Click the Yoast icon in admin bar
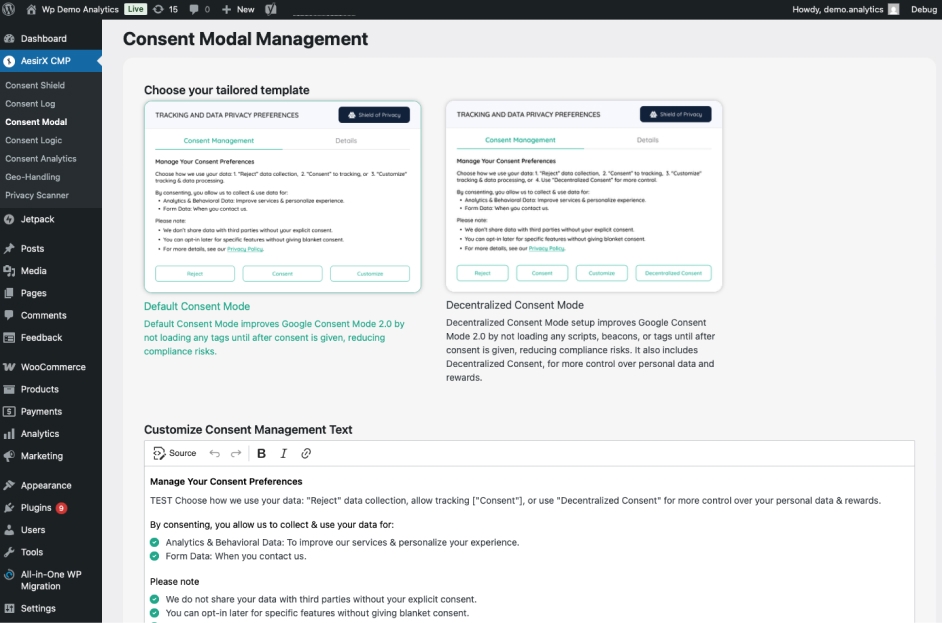 271,9
